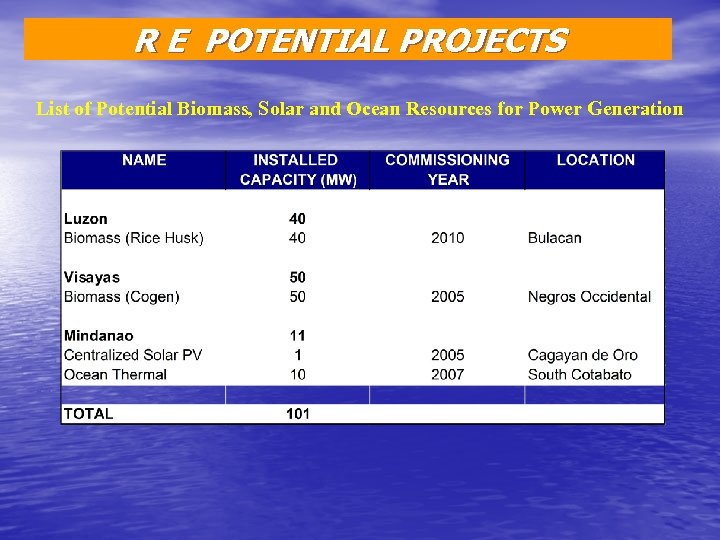Click the bold 40 in Luzon row

point(297,219)
